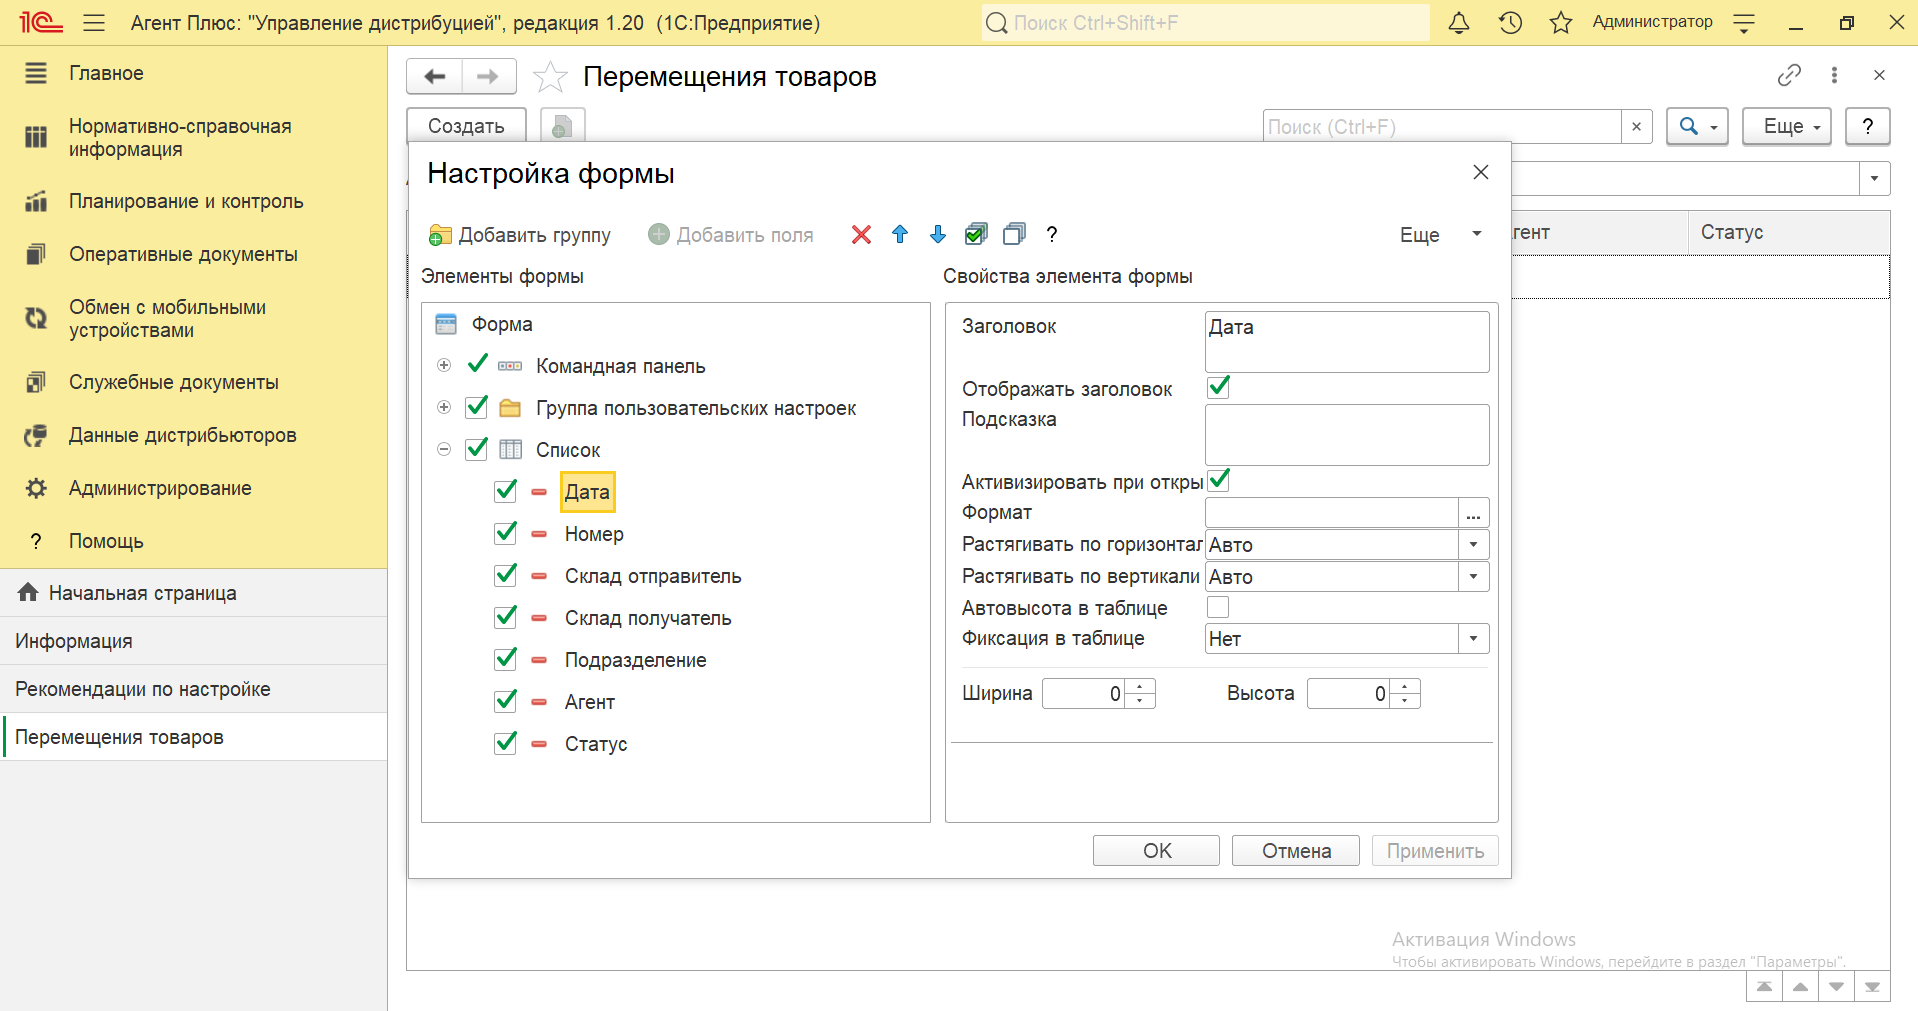Navigate forward with the right arrow
The width and height of the screenshot is (1918, 1011).
coord(489,76)
